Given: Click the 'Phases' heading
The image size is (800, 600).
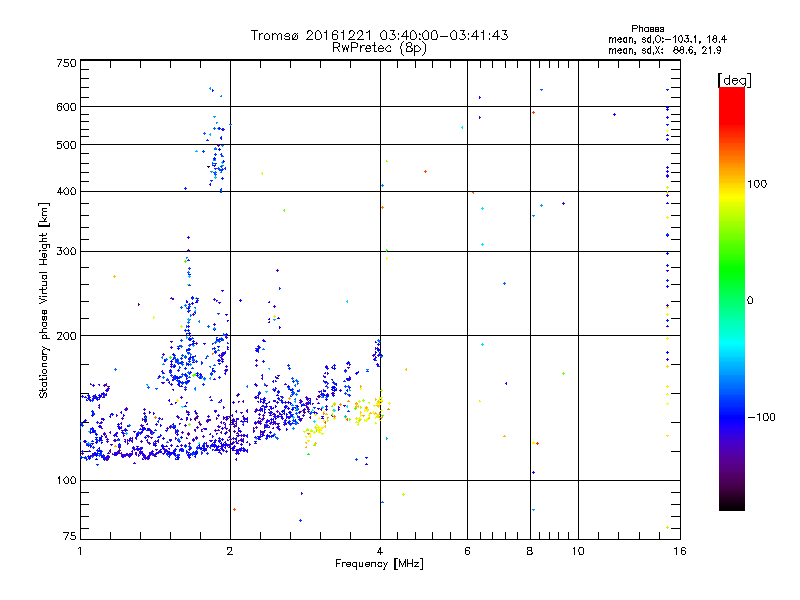Looking at the screenshot, I should tap(647, 29).
